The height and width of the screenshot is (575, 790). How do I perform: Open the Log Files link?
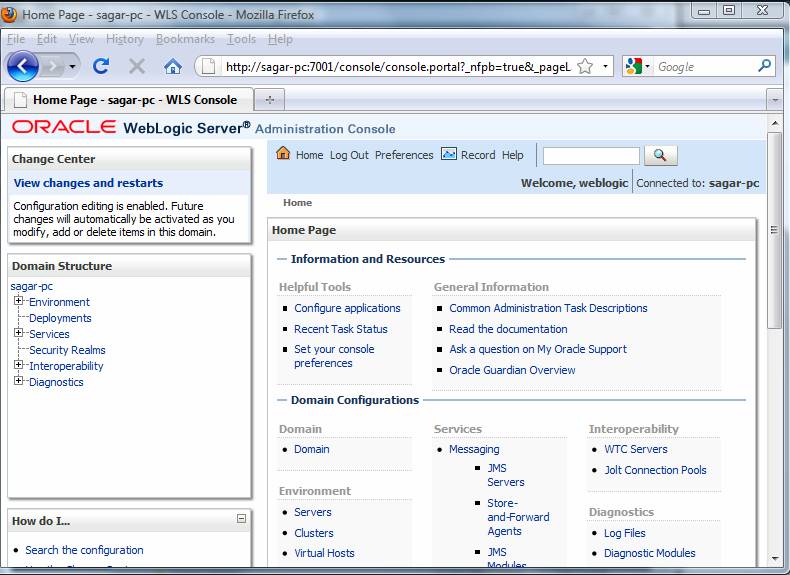[624, 533]
